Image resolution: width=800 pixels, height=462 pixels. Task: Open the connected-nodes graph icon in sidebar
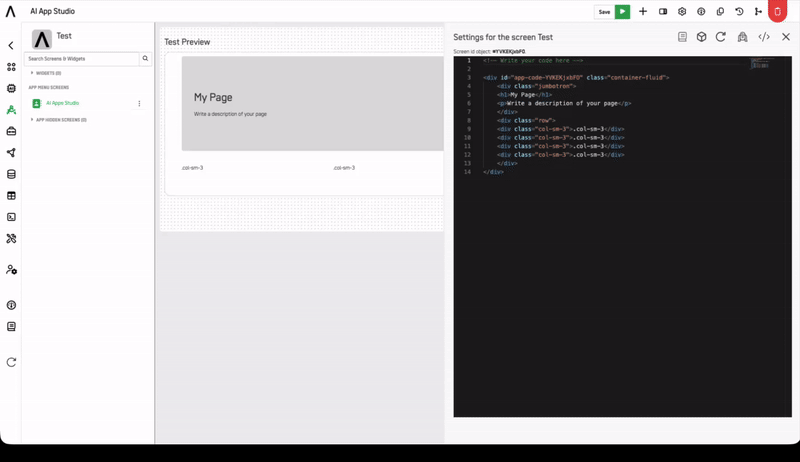[x=11, y=152]
